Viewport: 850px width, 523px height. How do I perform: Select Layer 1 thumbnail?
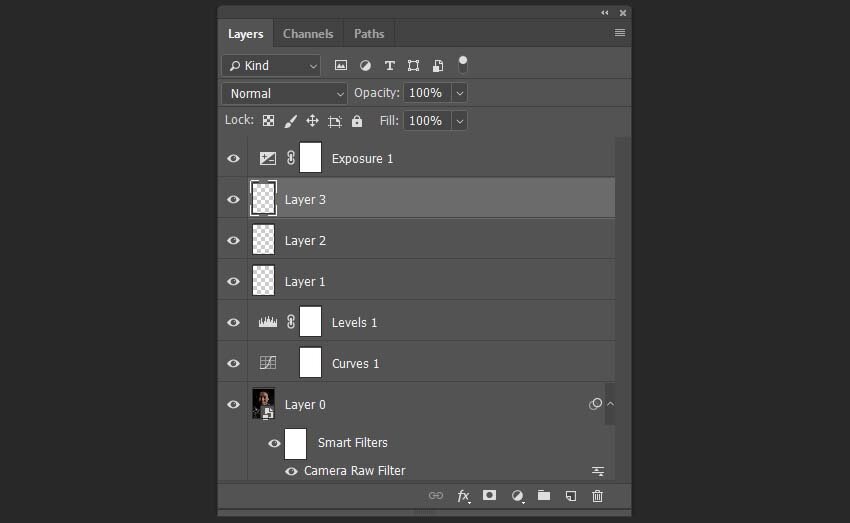pos(263,280)
